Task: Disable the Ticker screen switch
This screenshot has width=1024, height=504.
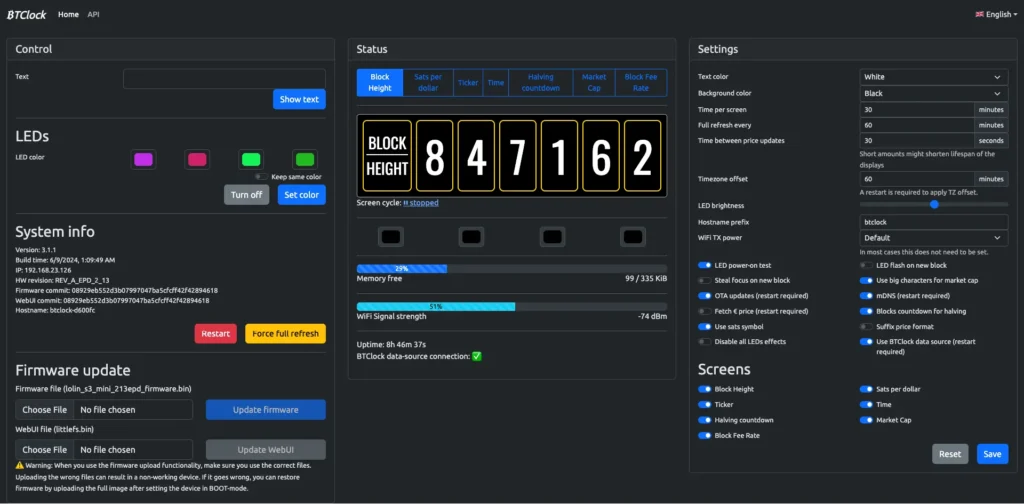Action: click(705, 405)
